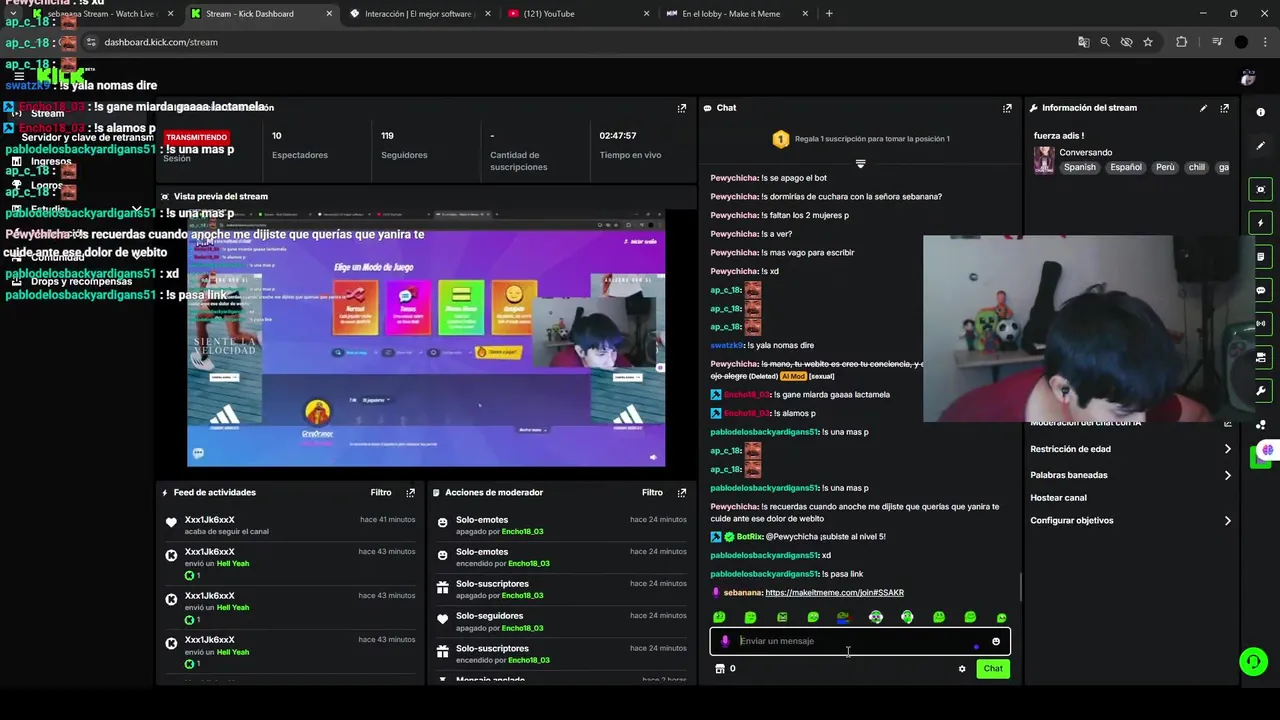Viewport: 1280px width, 720px height.
Task: Open Filtro in Feed de actividades
Action: coord(381,493)
